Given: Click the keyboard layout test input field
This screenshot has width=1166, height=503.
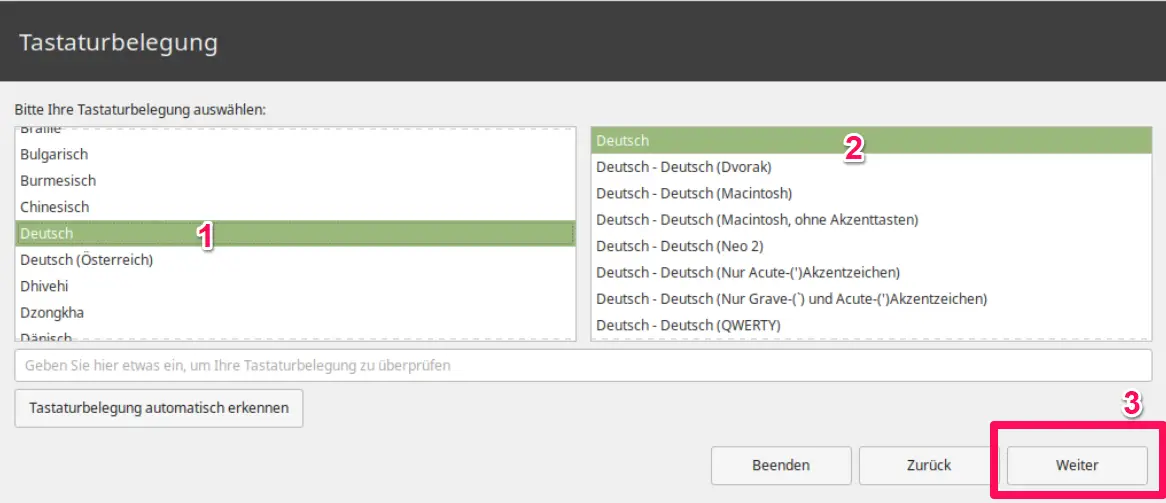Looking at the screenshot, I should [x=583, y=365].
